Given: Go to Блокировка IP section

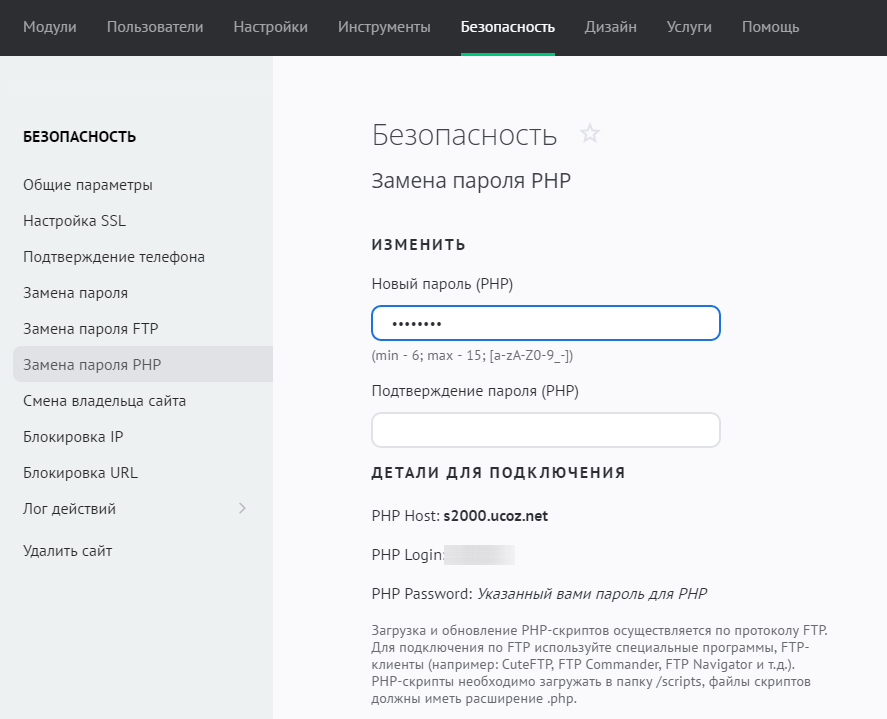Looking at the screenshot, I should 73,437.
